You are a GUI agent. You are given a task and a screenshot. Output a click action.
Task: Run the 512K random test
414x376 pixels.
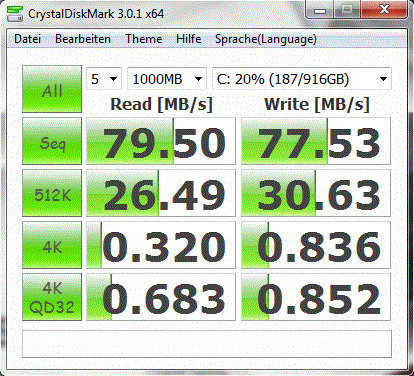[x=52, y=193]
